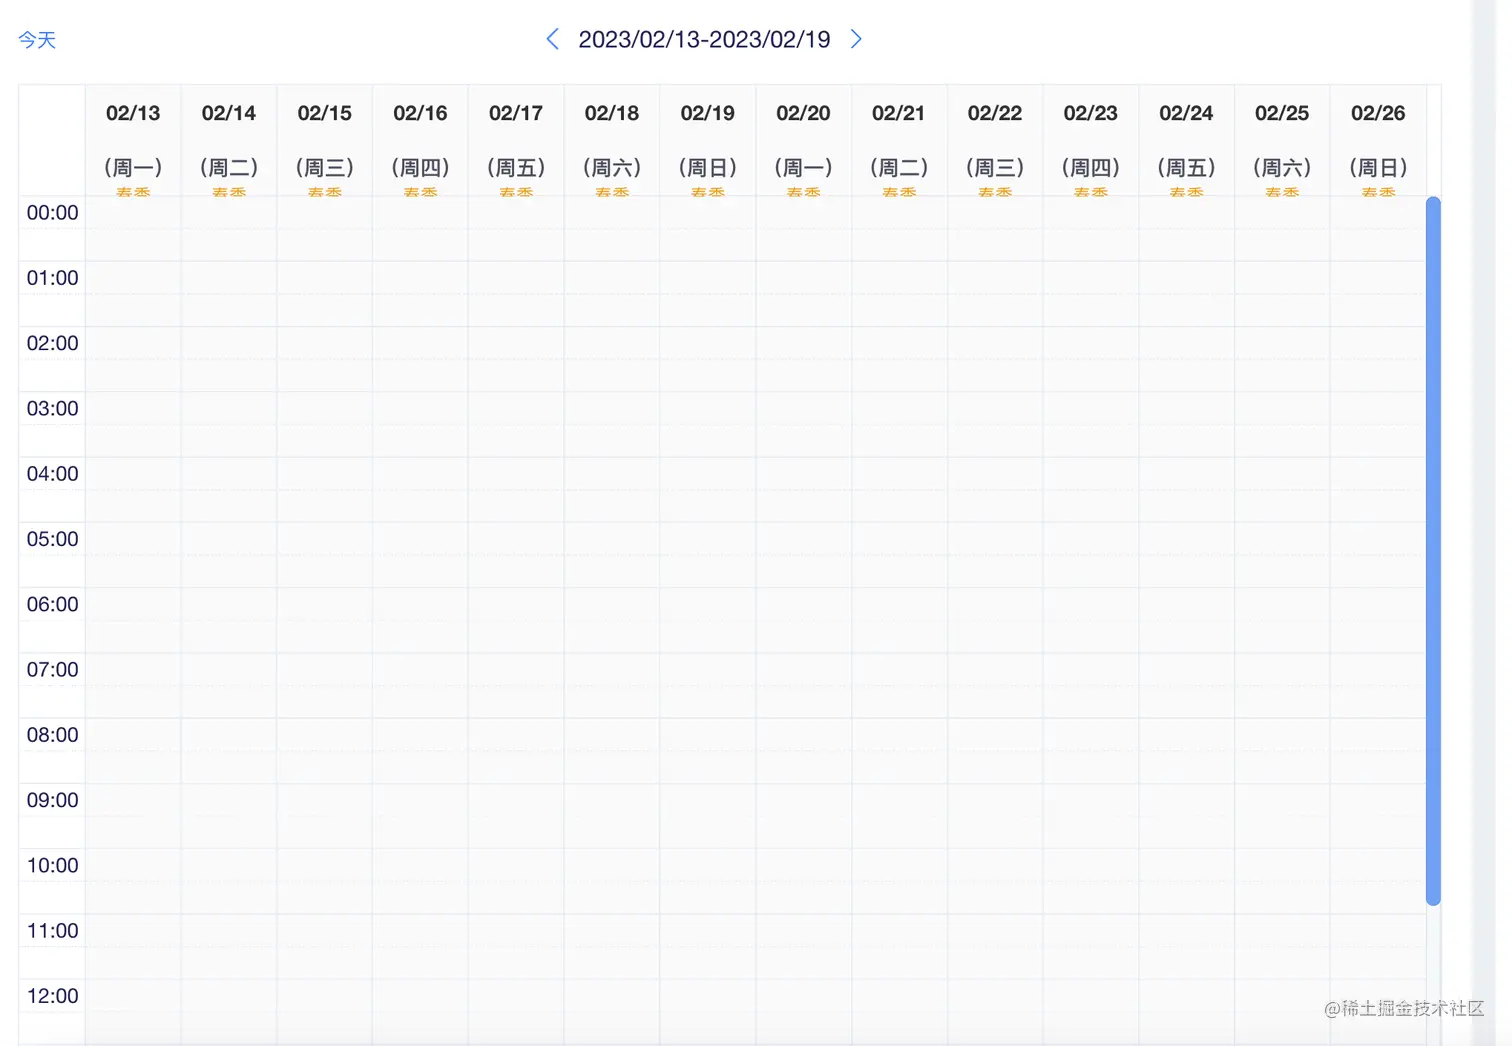The image size is (1512, 1046).
Task: Select the 02/24 column header
Action: 1186,140
